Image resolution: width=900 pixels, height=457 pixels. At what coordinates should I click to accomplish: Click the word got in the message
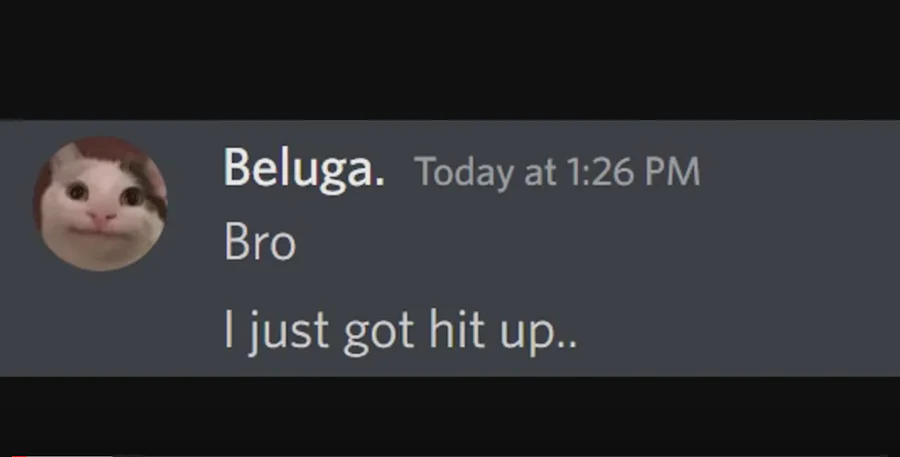[379, 333]
